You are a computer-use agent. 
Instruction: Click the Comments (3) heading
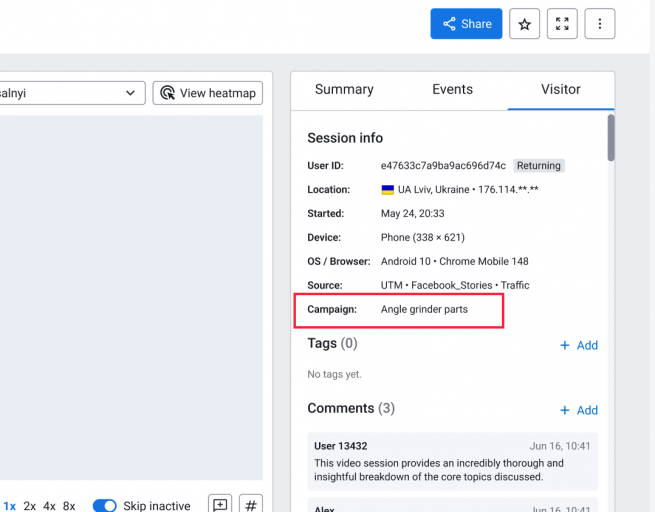click(x=351, y=408)
